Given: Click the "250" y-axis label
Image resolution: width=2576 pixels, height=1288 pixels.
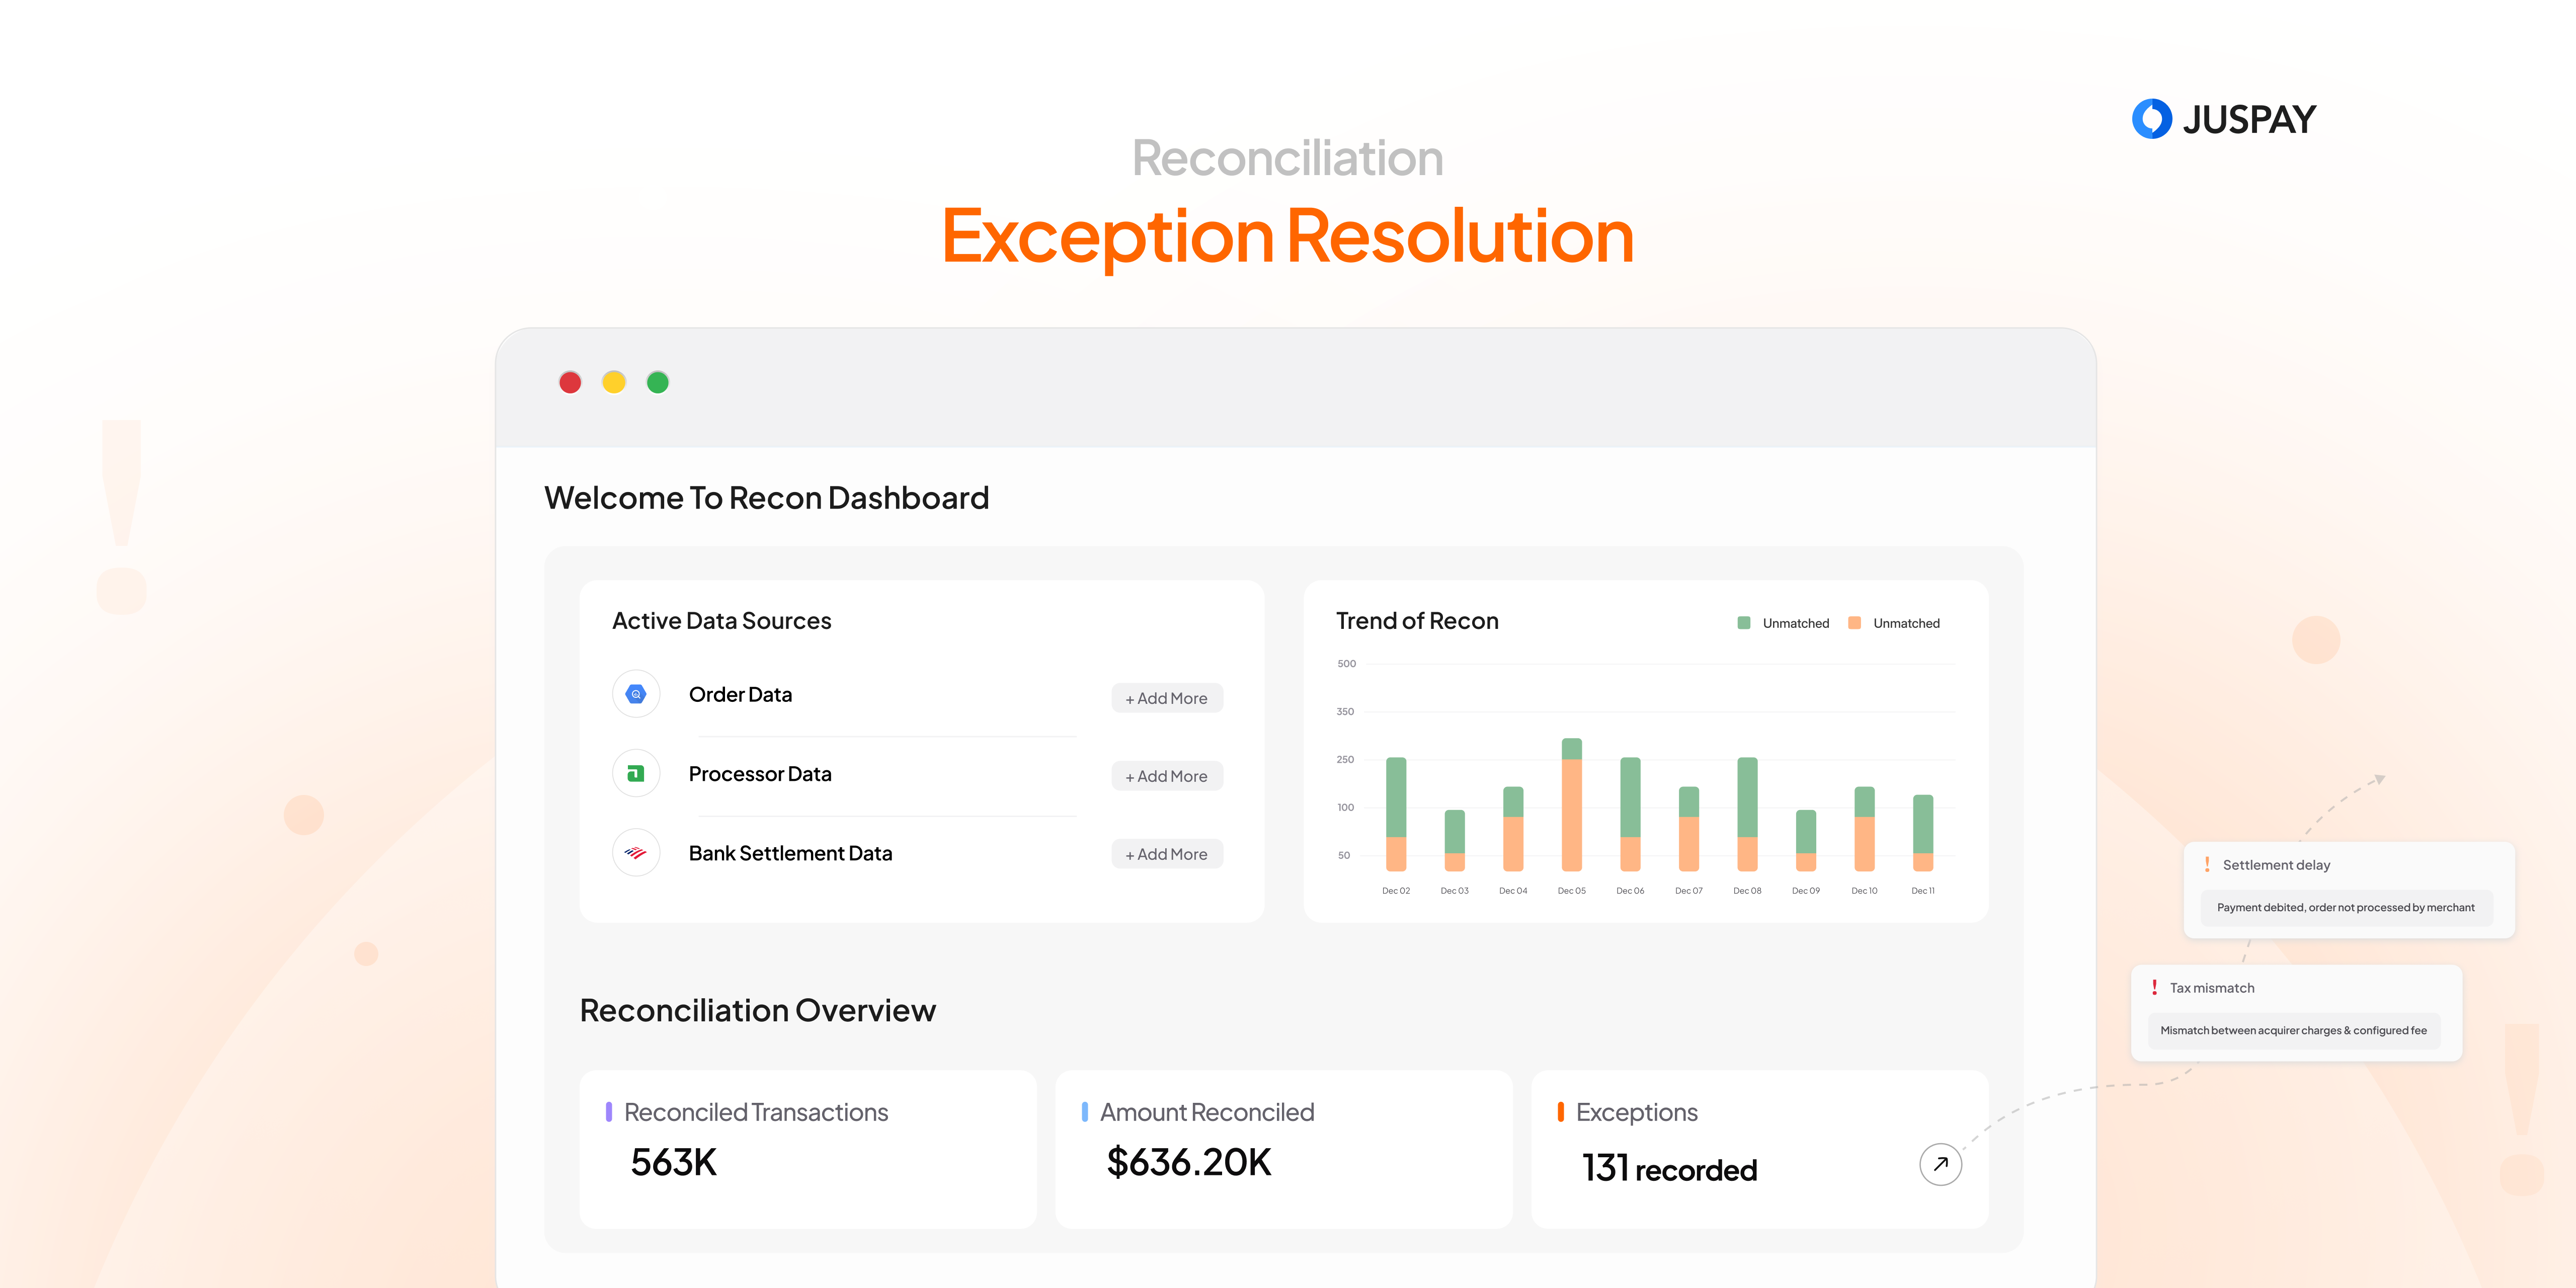Looking at the screenshot, I should point(1345,760).
